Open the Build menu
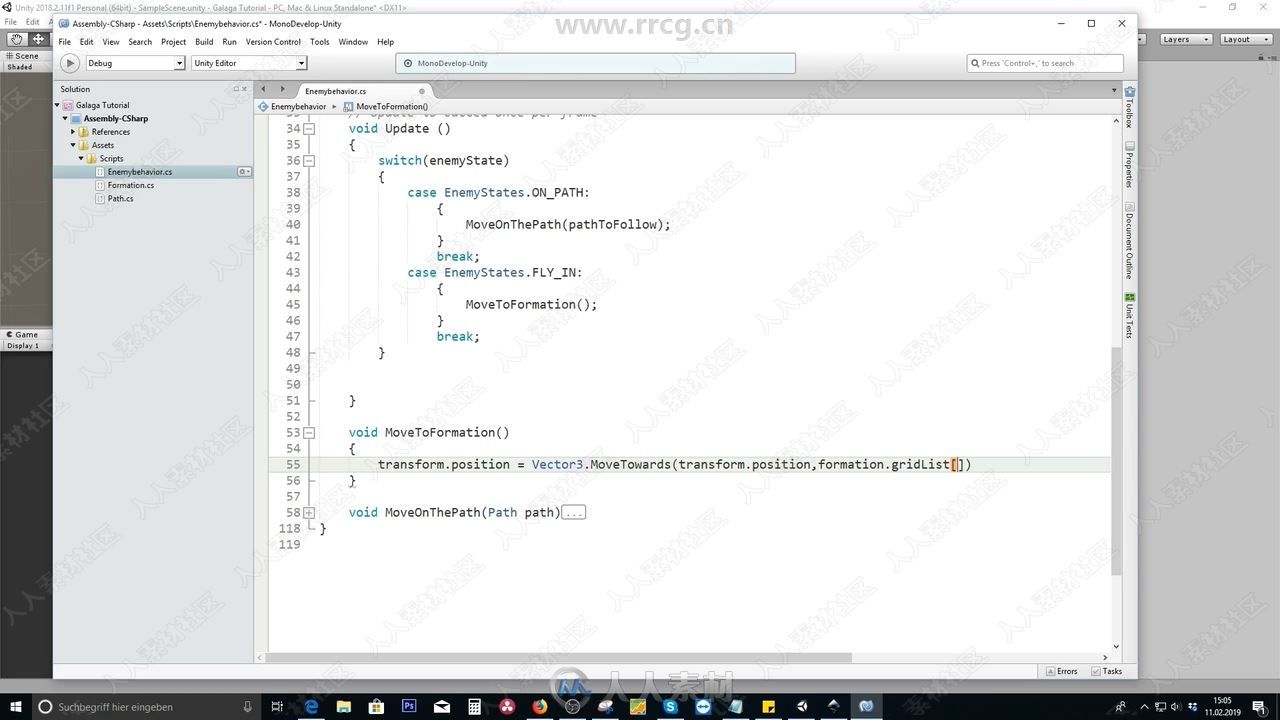Viewport: 1280px width, 720px height. click(204, 42)
